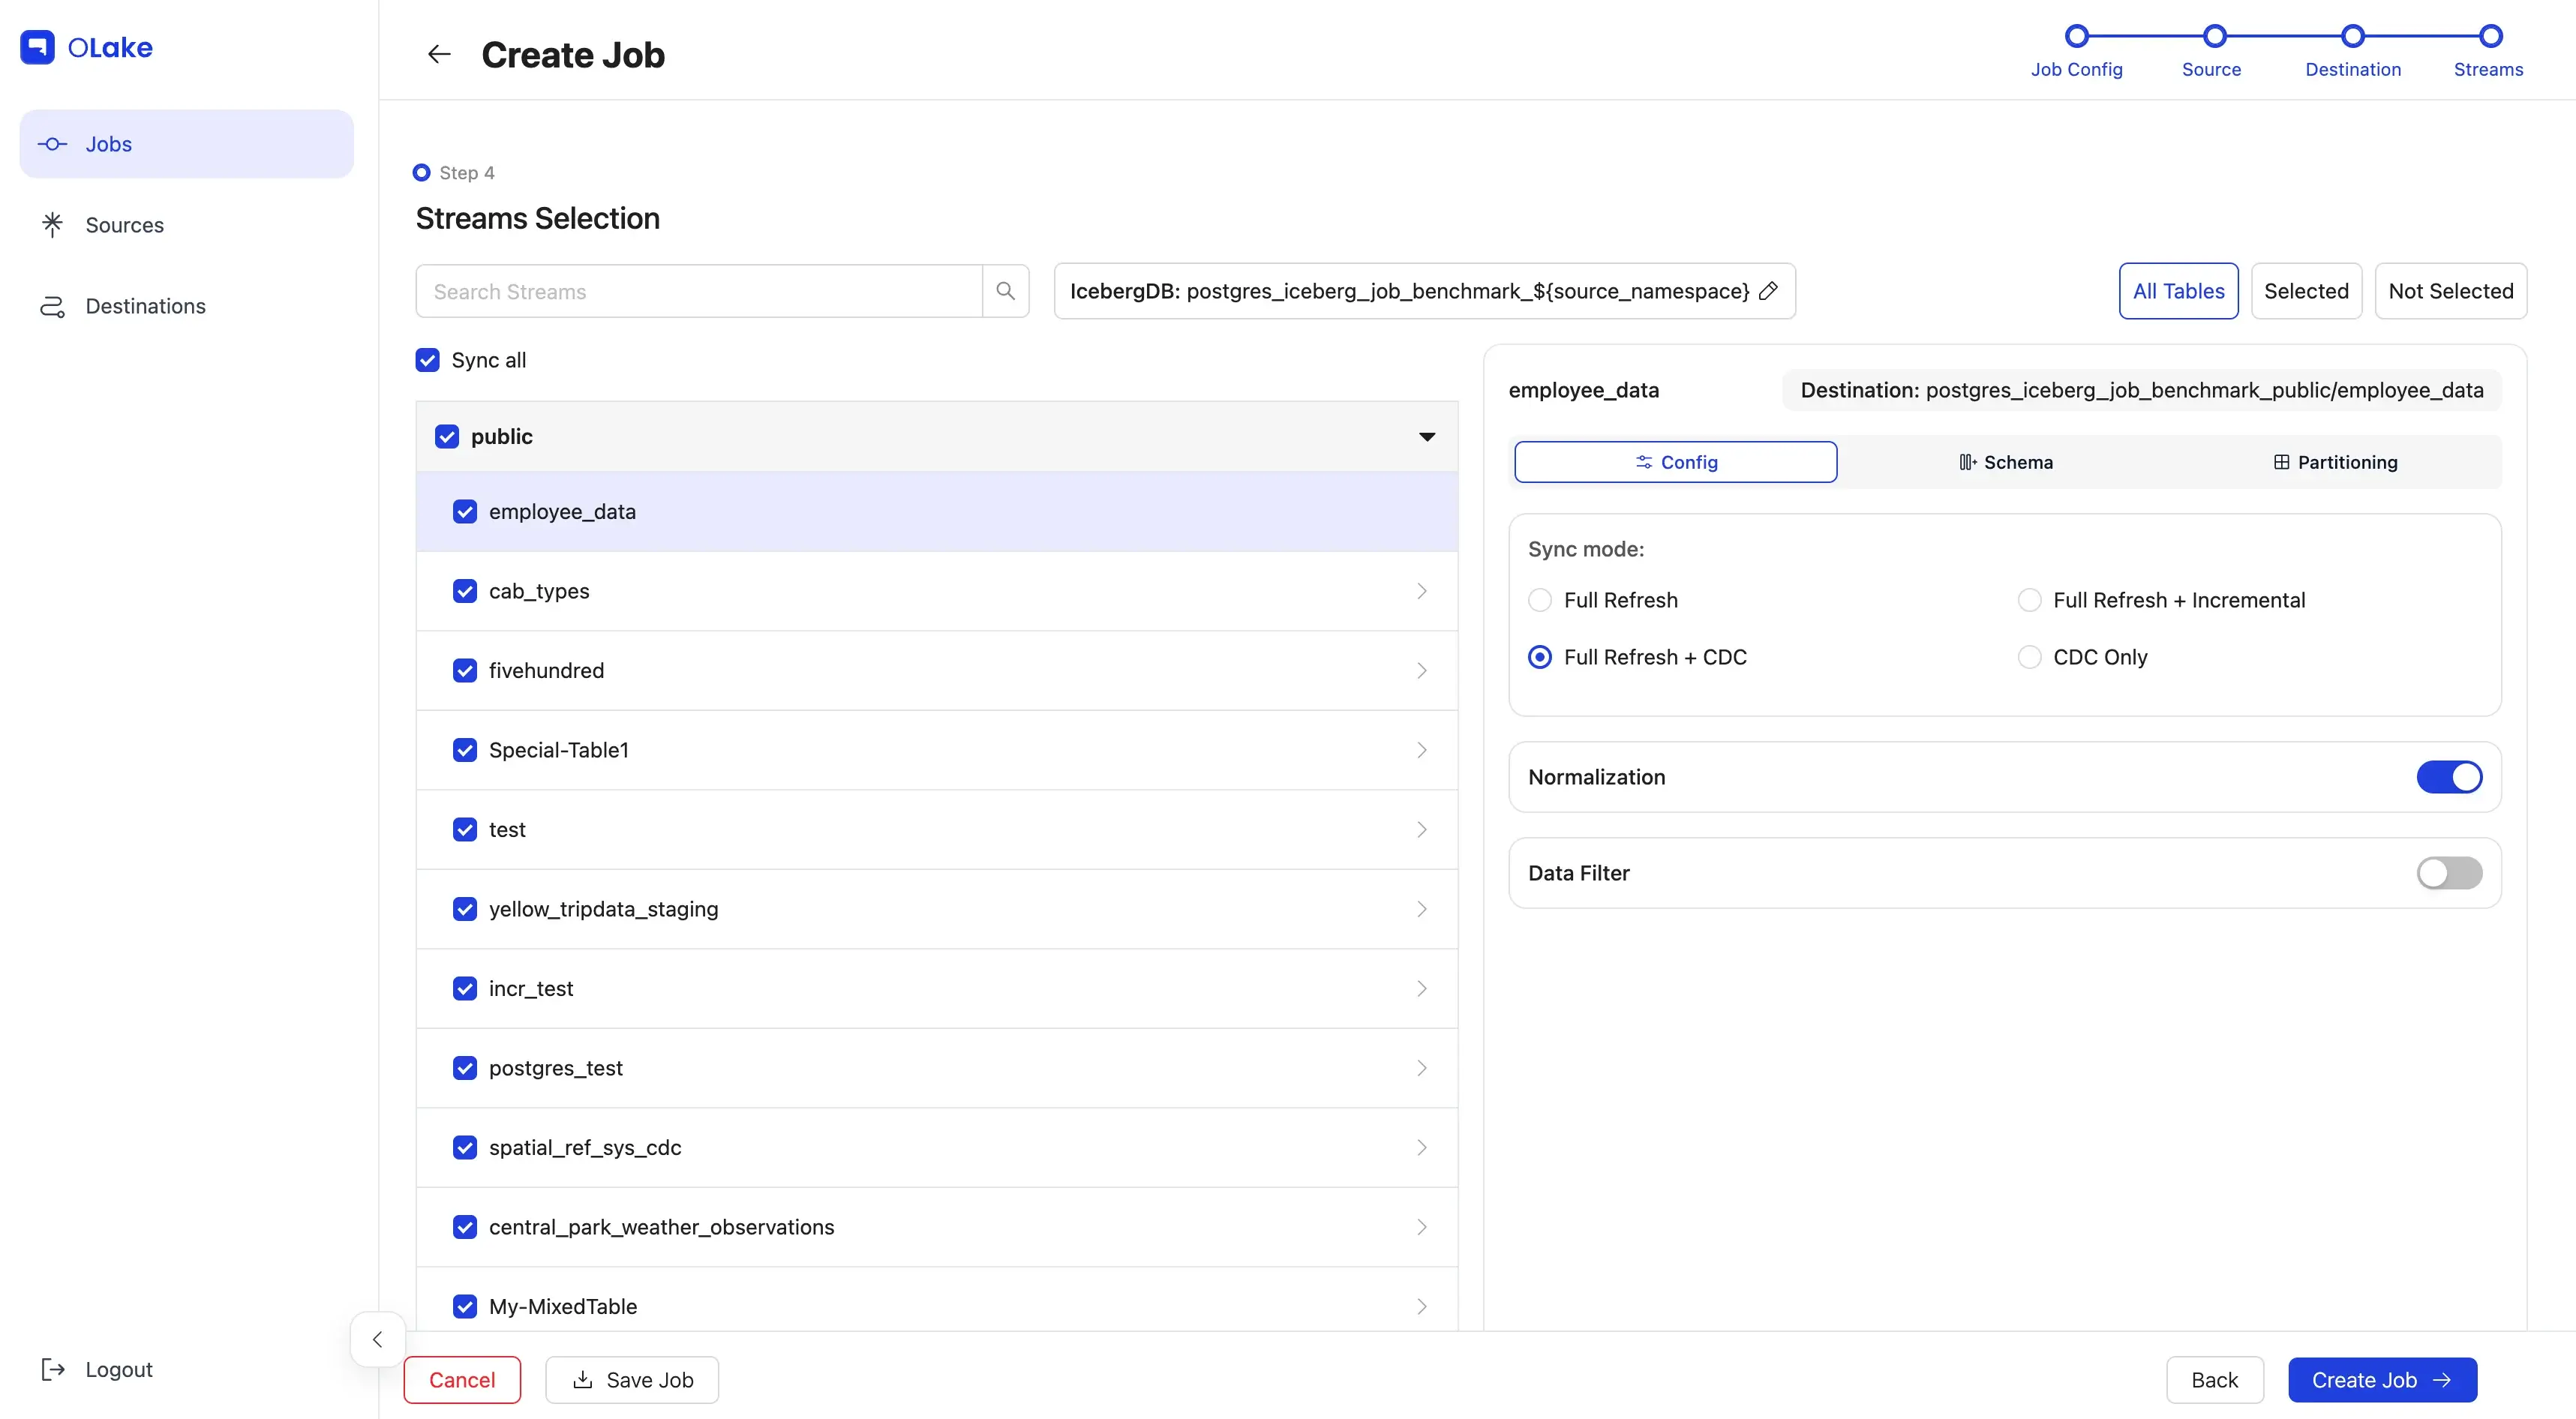2576x1419 pixels.
Task: Enable the Data Filter toggle
Action: 2448,873
